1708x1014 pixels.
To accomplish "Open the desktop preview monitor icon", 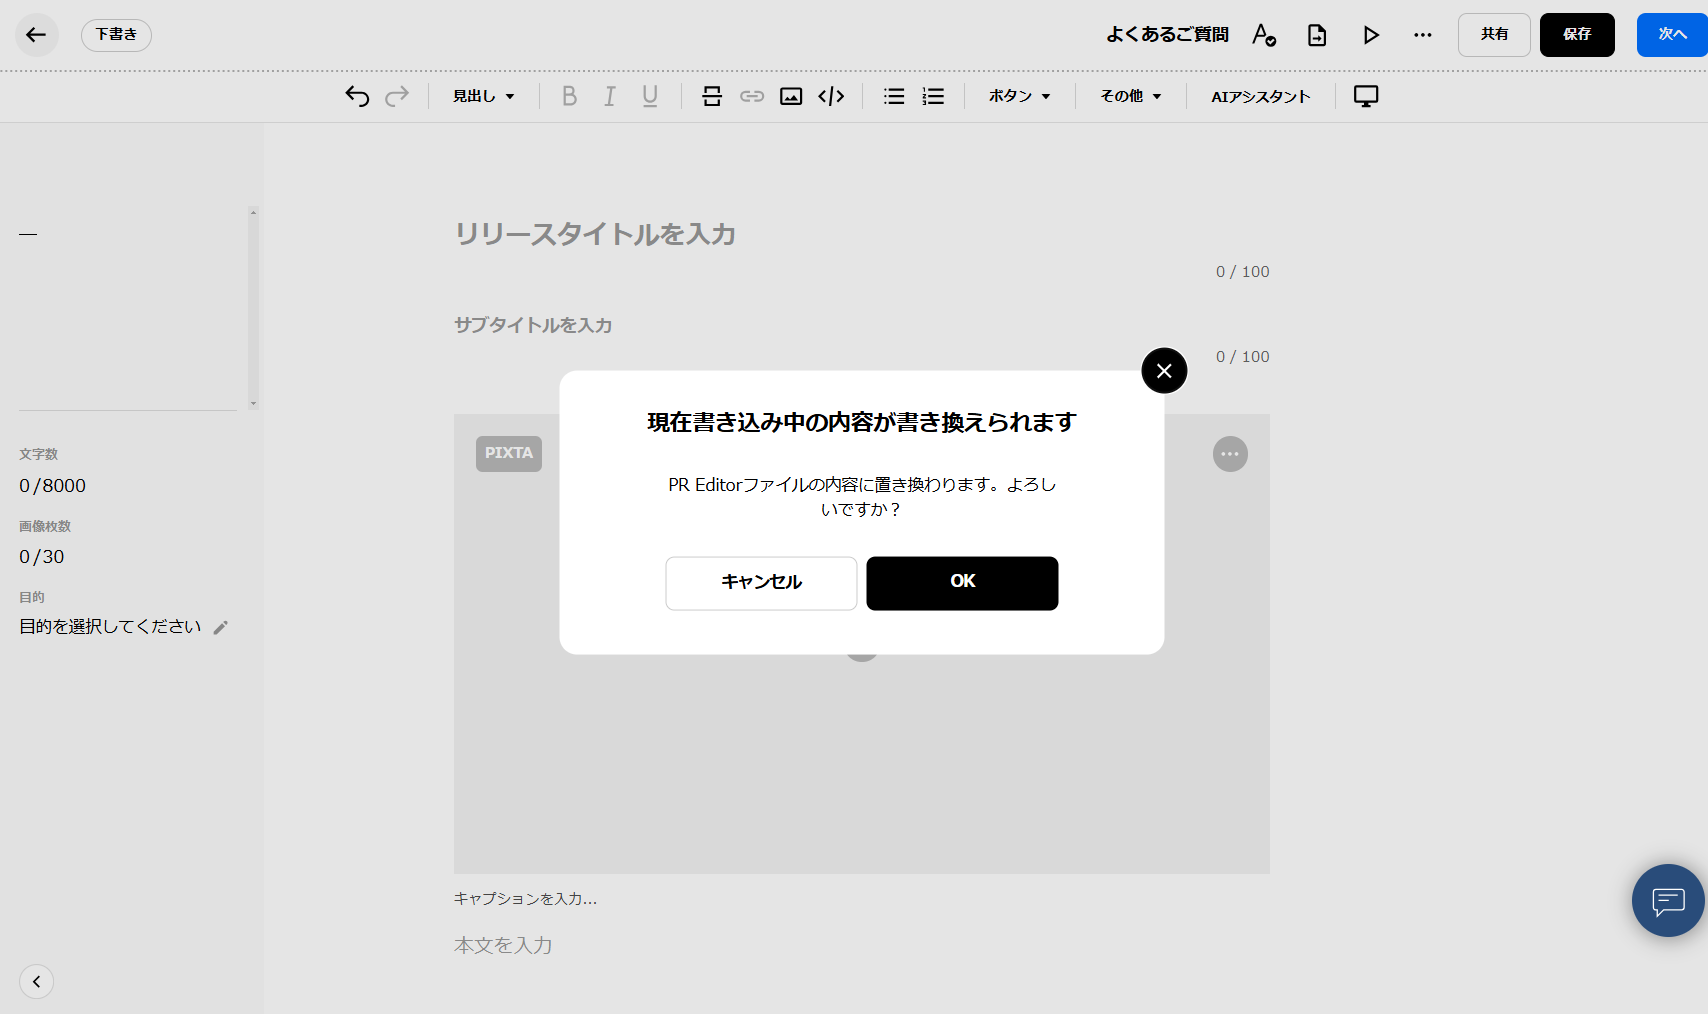I will click(x=1366, y=96).
